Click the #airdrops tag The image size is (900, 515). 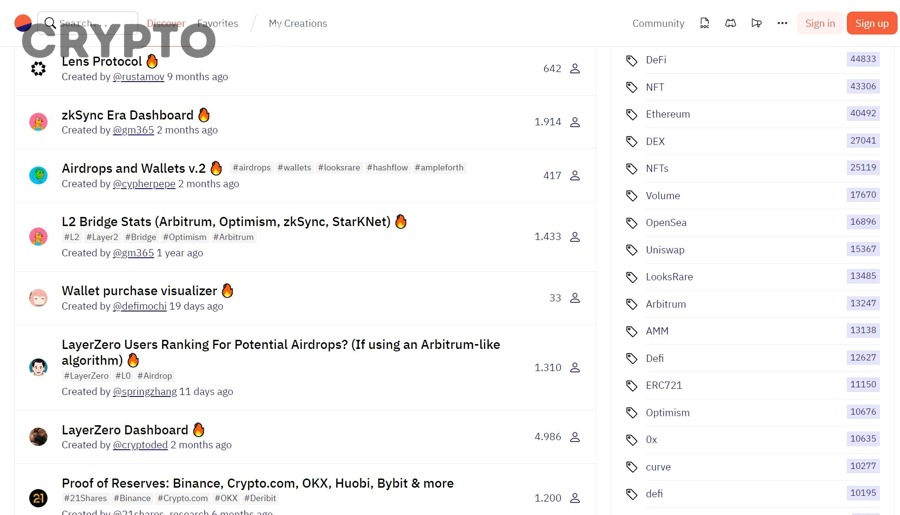coord(251,168)
